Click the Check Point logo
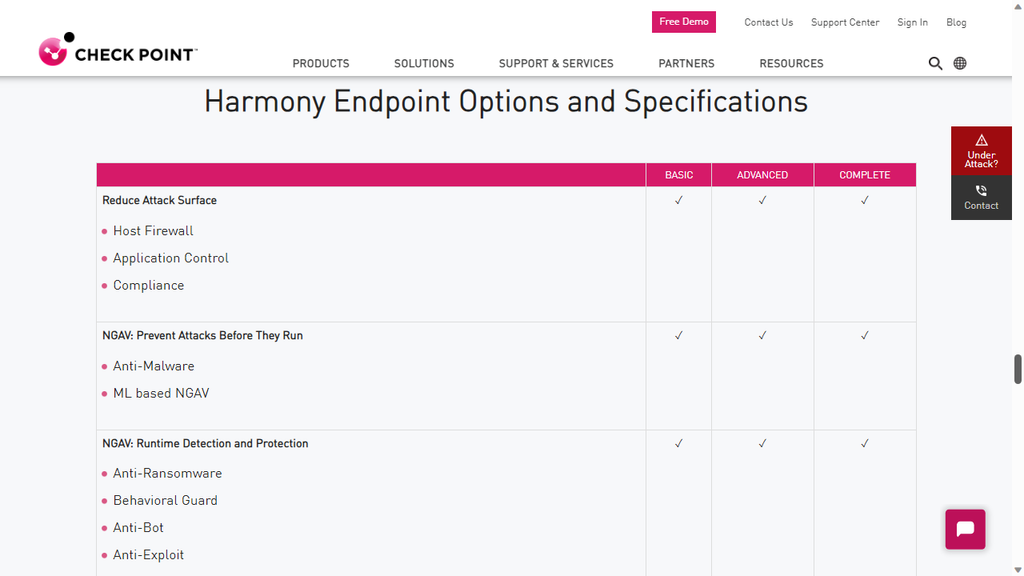The image size is (1024, 576). 116,50
